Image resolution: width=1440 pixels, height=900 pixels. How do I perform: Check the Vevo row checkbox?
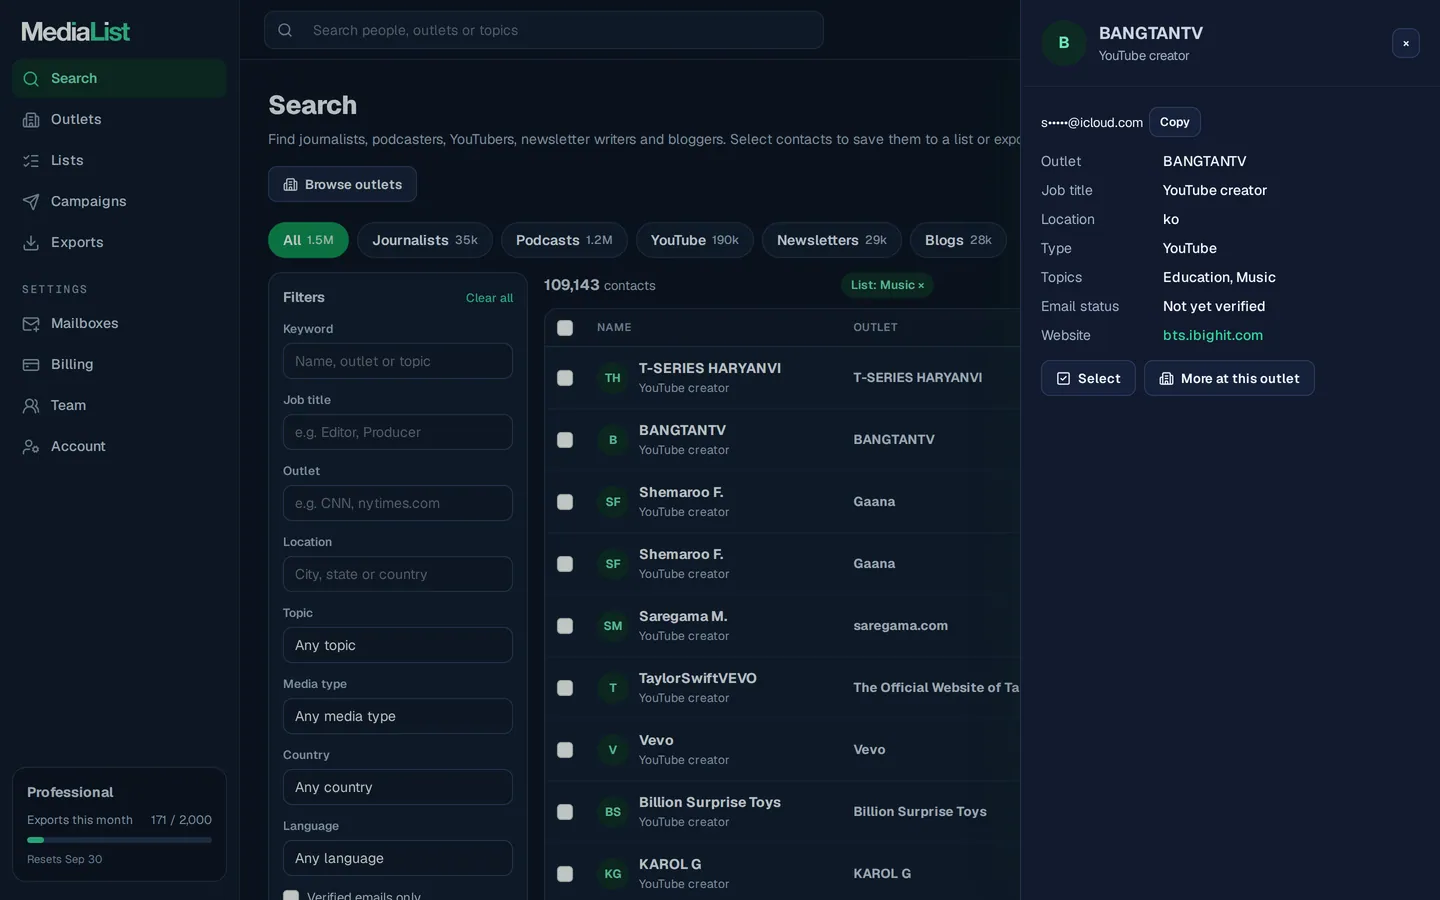tap(565, 750)
